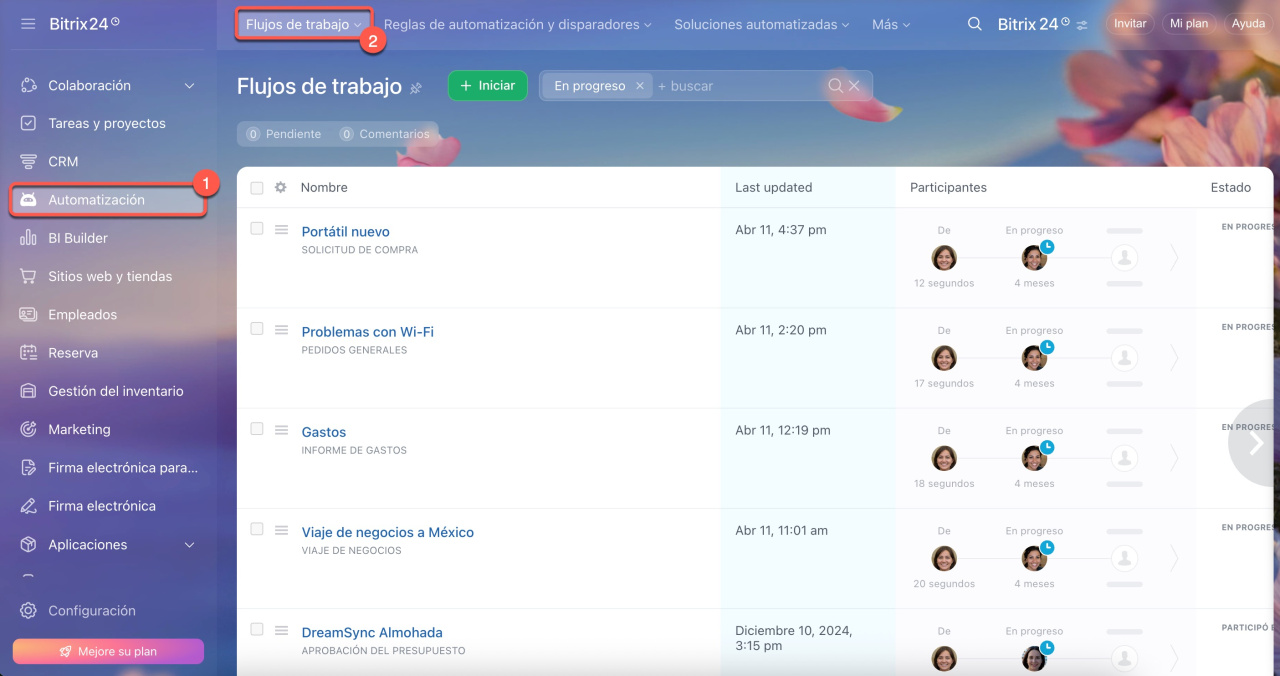Image resolution: width=1280 pixels, height=676 pixels.
Task: Open Gestión del inventario icon
Action: pyautogui.click(x=29, y=391)
